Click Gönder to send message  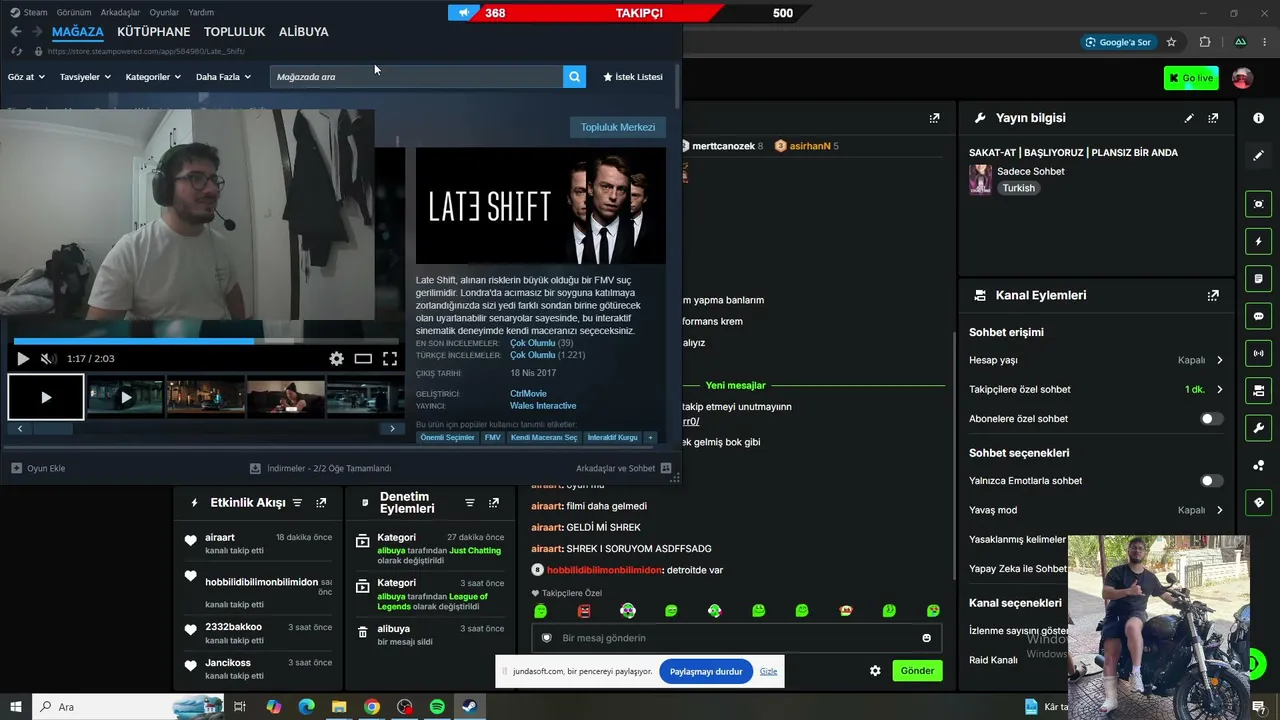(x=917, y=671)
